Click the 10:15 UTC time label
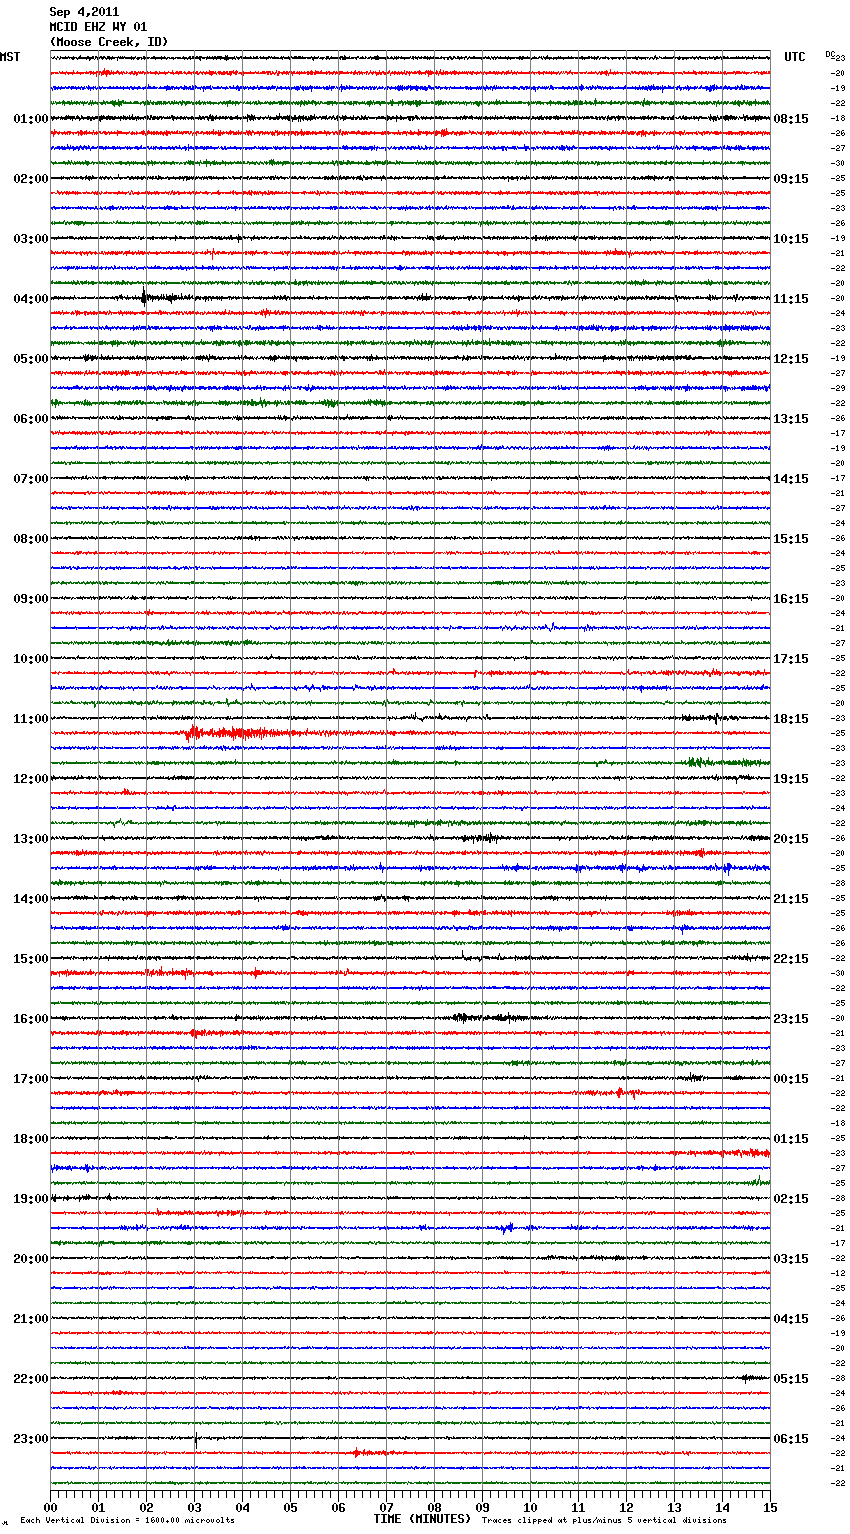Image resolution: width=850 pixels, height=1534 pixels. tap(791, 239)
